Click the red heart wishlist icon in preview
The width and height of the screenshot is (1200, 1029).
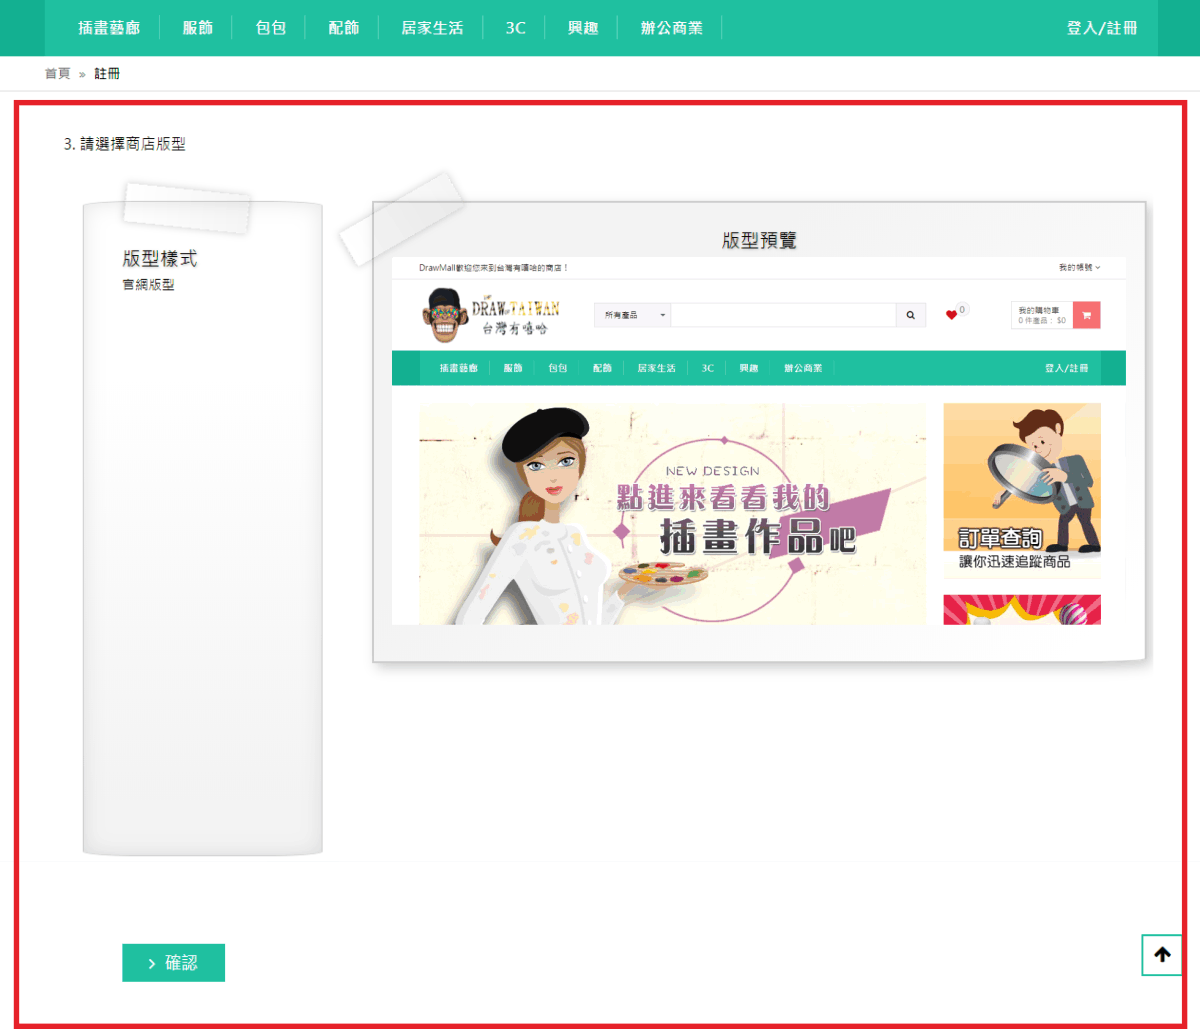coord(951,315)
